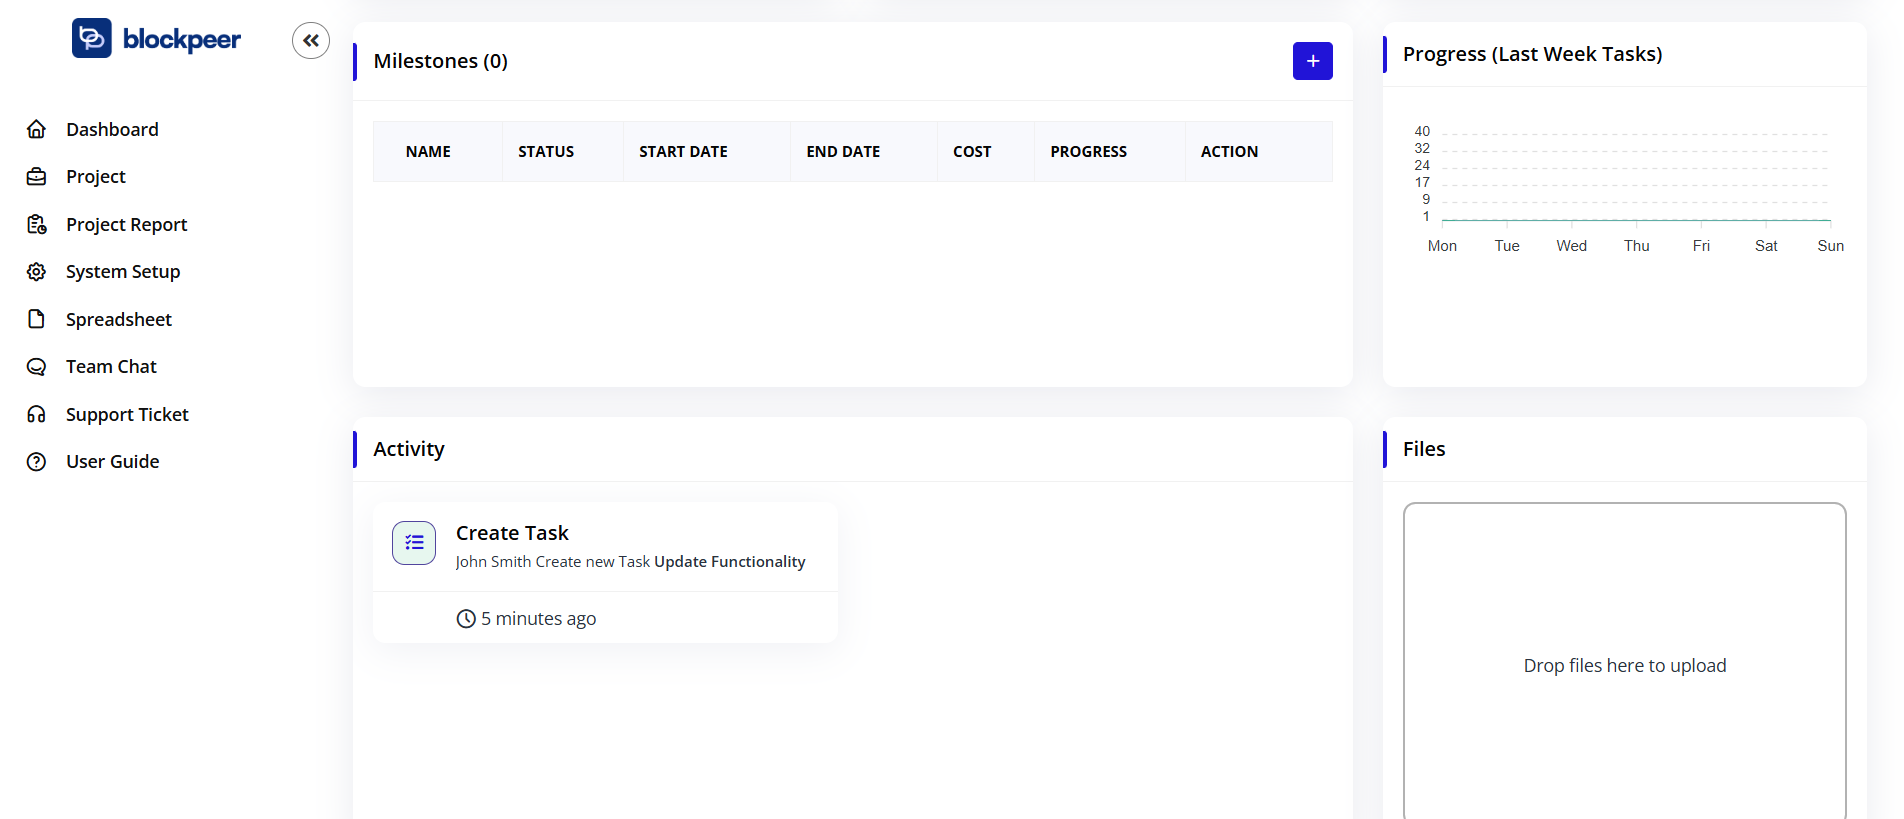Open the Update Functionality task link
1904x819 pixels.
pos(729,562)
